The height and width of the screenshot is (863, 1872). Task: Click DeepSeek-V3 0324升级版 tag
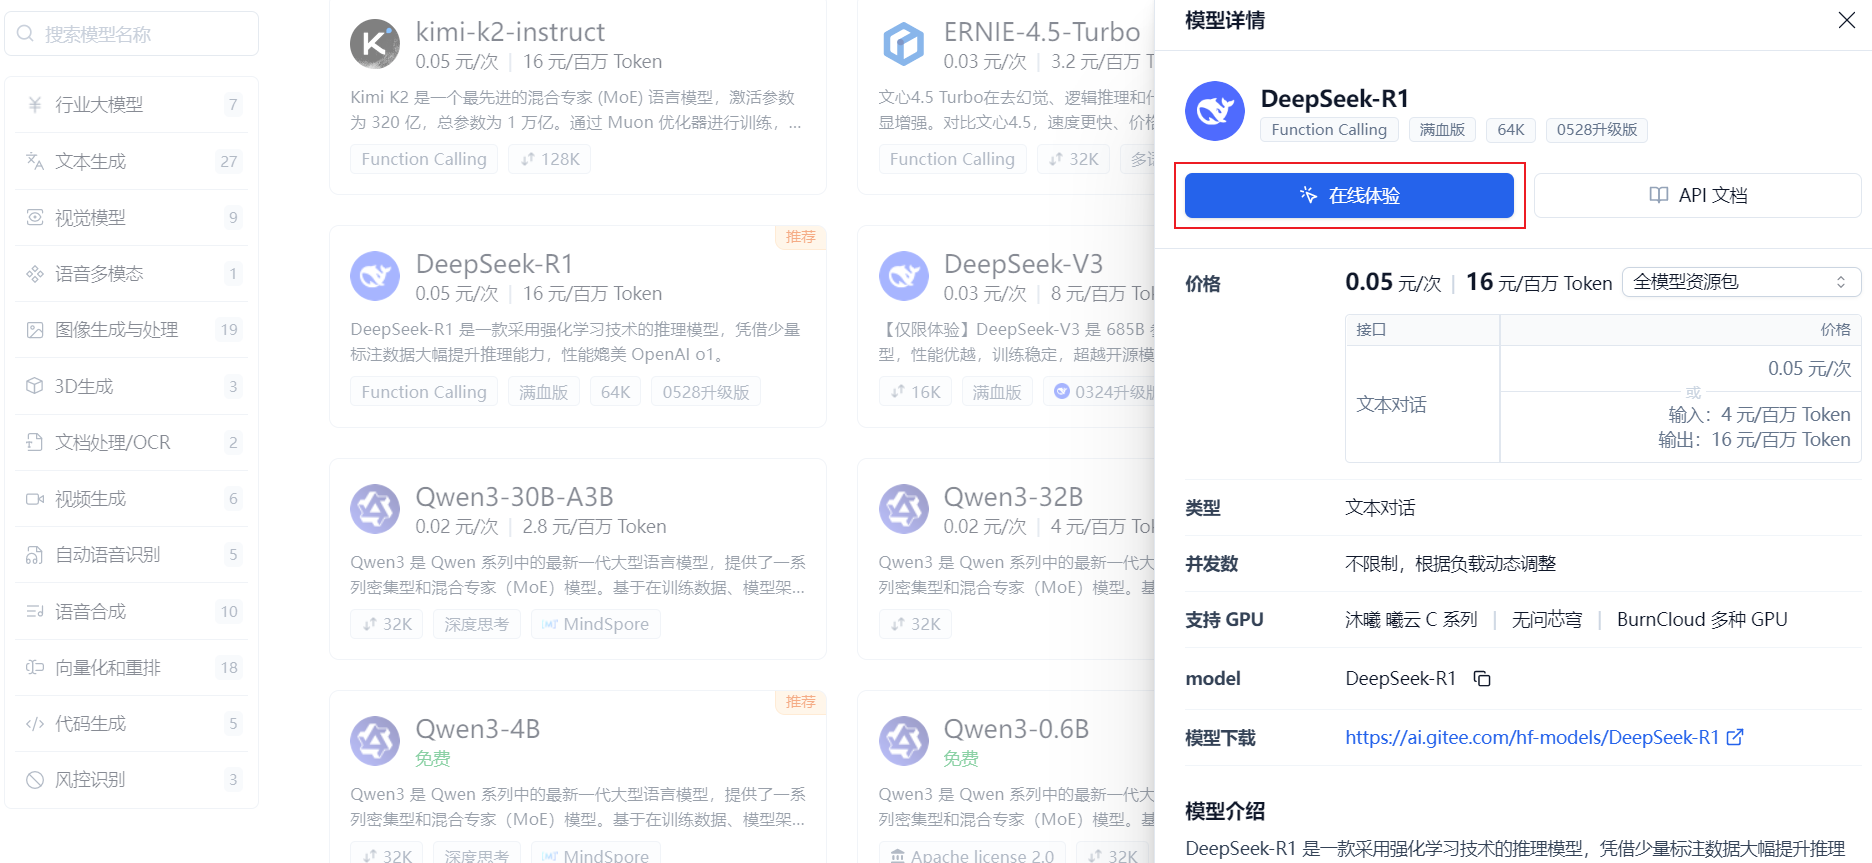click(1104, 392)
